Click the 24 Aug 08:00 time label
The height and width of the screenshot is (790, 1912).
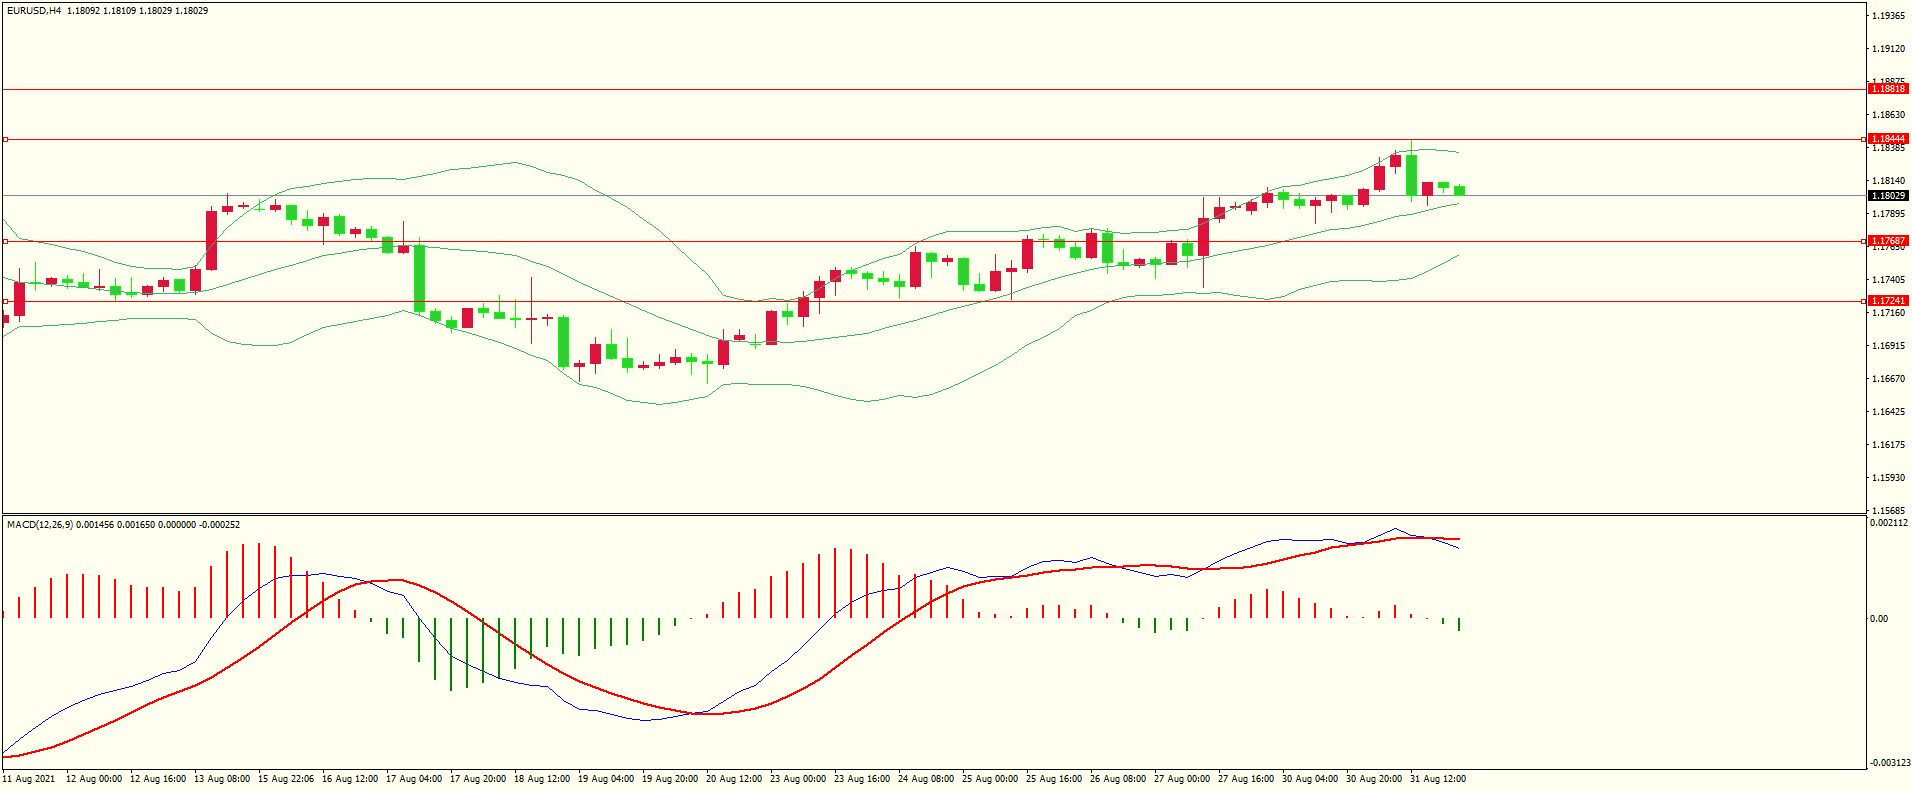click(926, 779)
